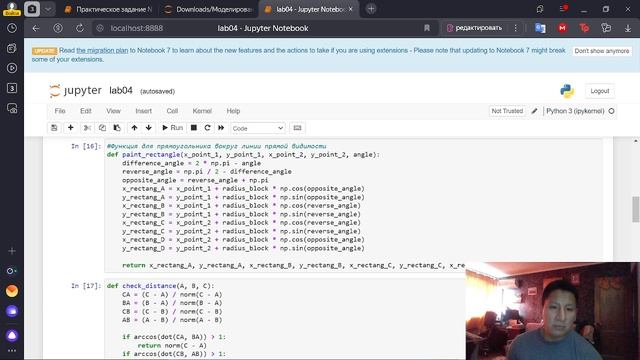This screenshot has height=360, width=640.
Task: Click Don't show anymore button
Action: 602,51
